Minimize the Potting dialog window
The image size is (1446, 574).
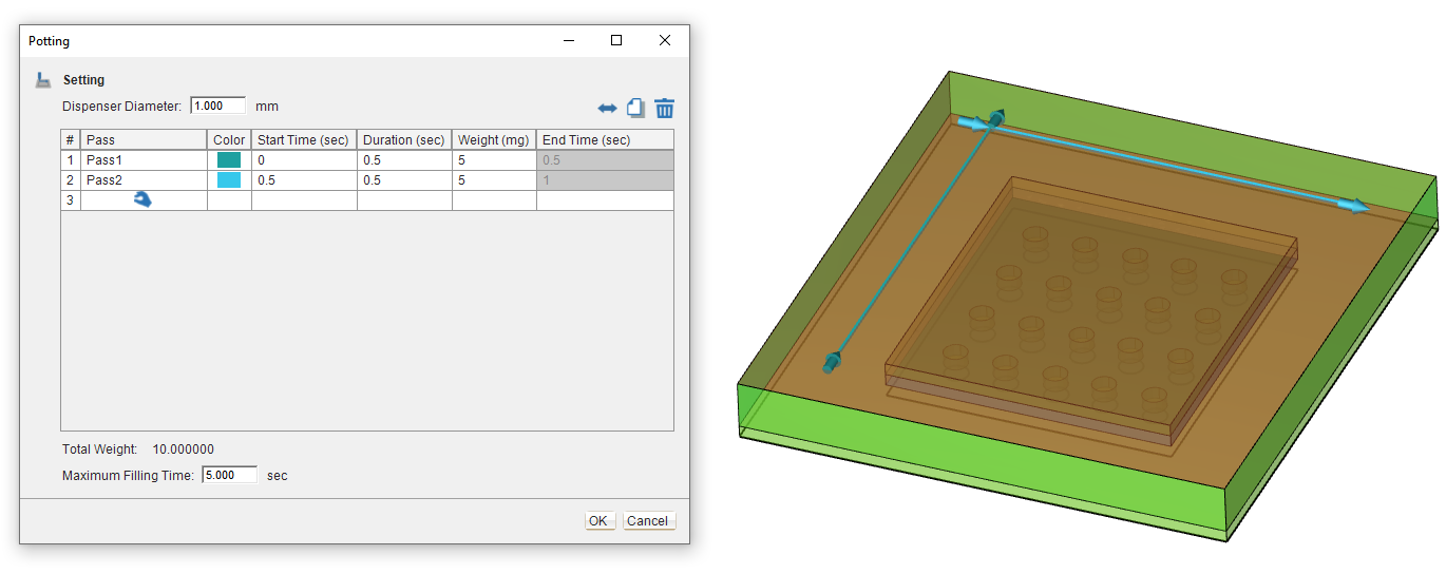coord(569,41)
